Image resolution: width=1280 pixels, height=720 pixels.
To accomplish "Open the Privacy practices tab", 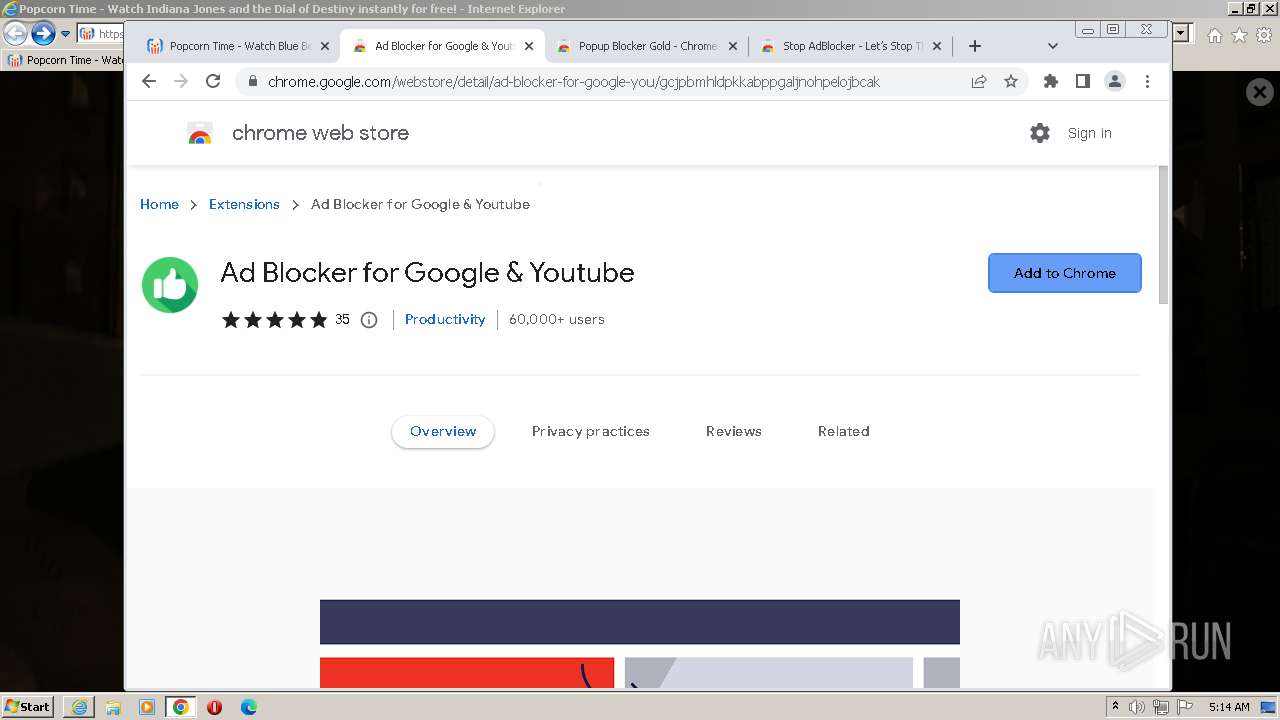I will 591,432.
